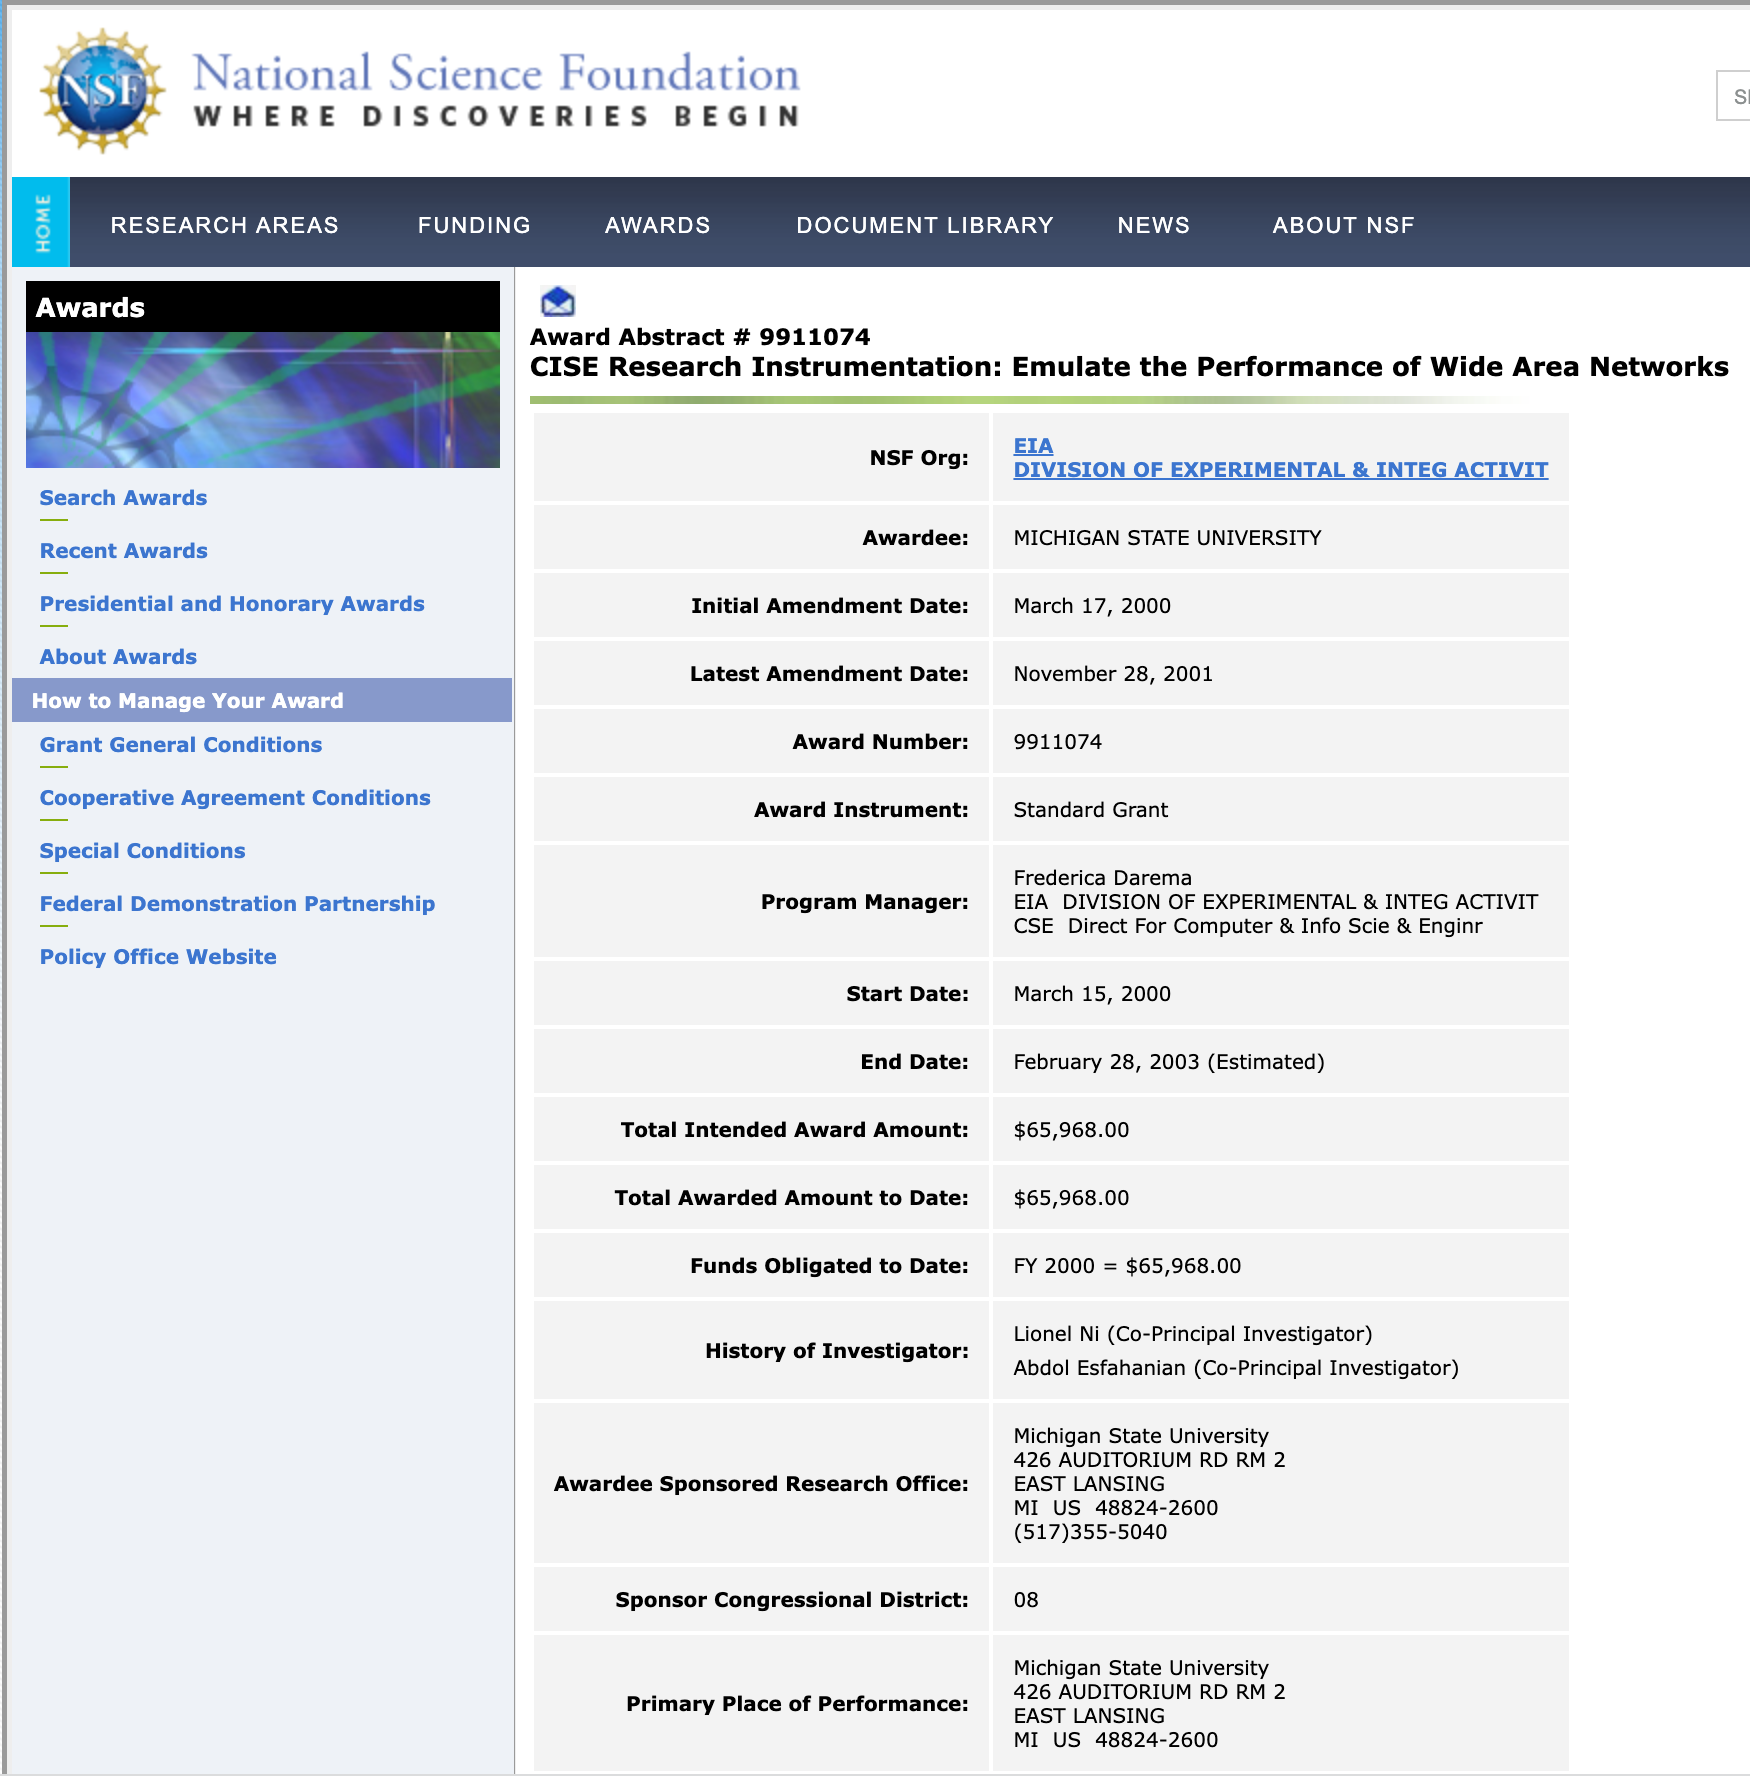Open Special Conditions link
The image size is (1750, 1776).
[142, 851]
